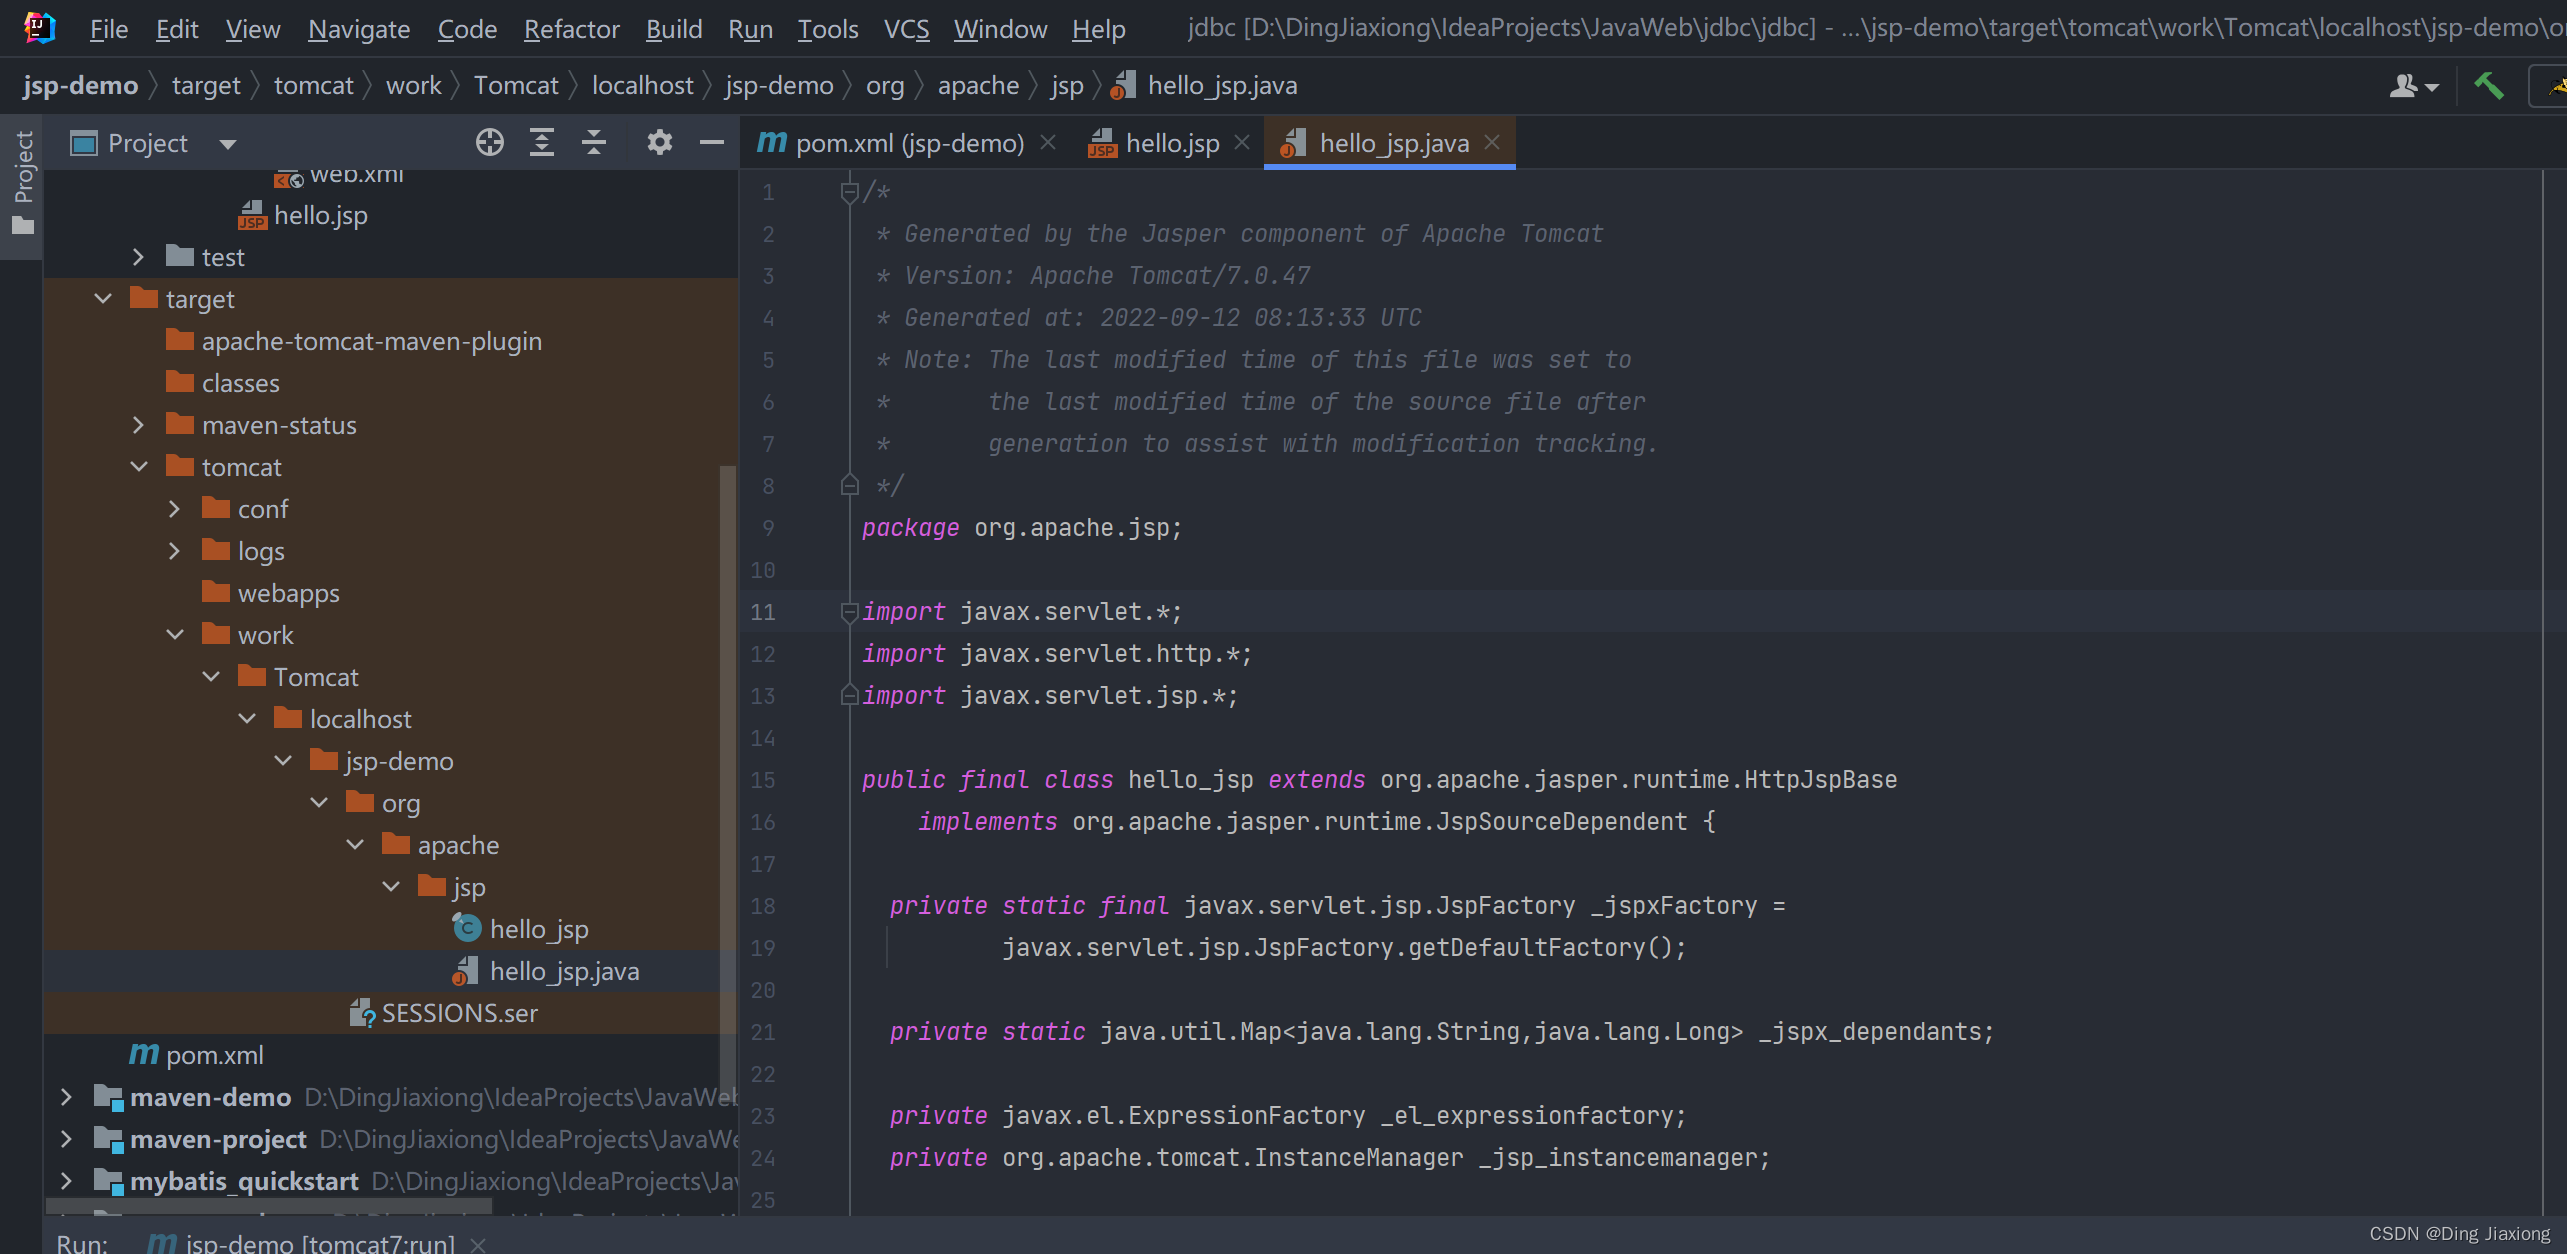Click the Collapse All icon in Project panel
This screenshot has height=1254, width=2567.
(594, 143)
